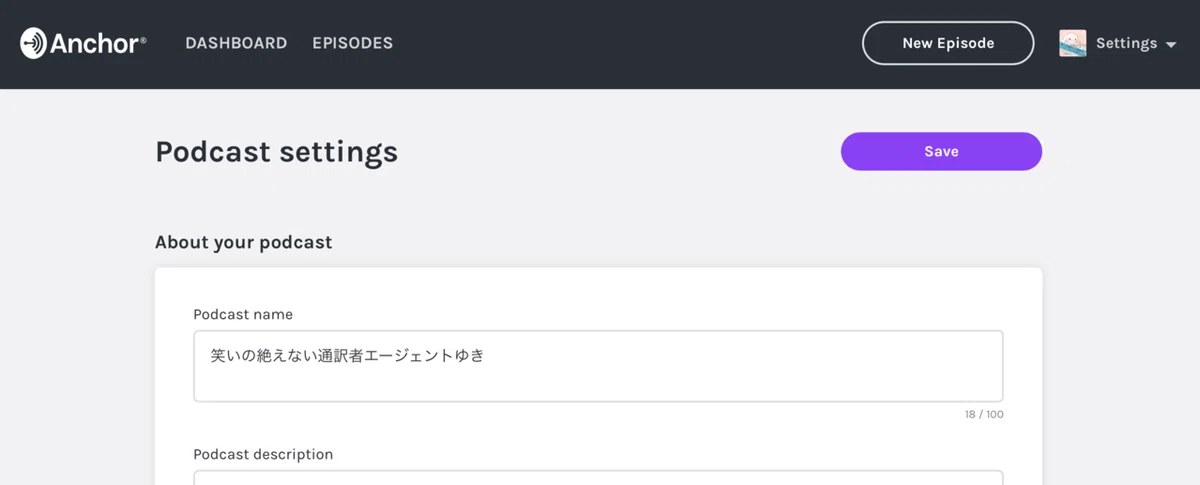Open the Settings account menu label
1200x485 pixels.
pos(1126,43)
